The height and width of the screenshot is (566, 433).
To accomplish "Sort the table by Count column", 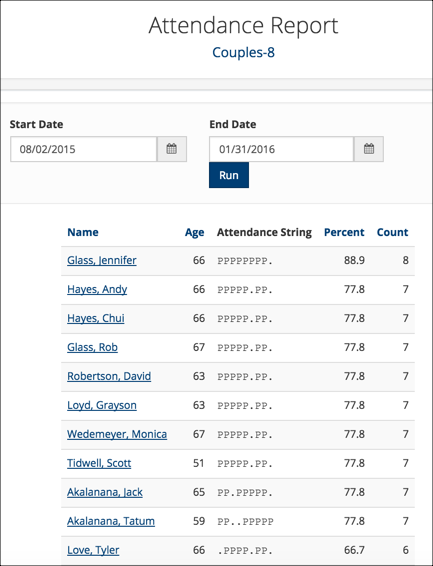I will (x=392, y=232).
